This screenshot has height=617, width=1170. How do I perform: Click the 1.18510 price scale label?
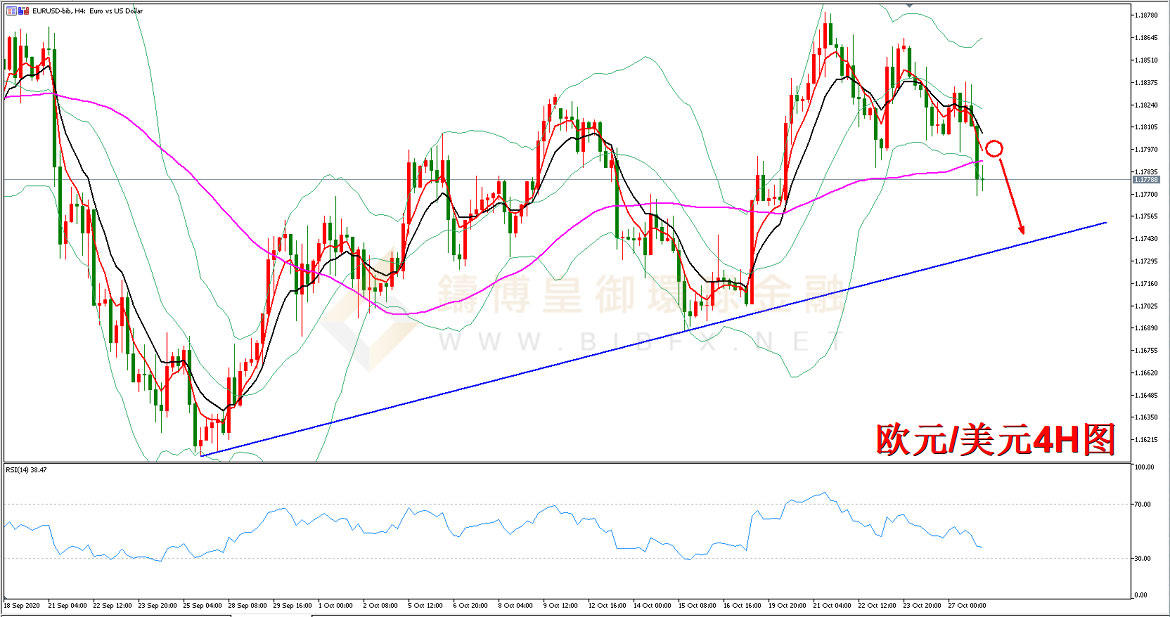click(1146, 60)
